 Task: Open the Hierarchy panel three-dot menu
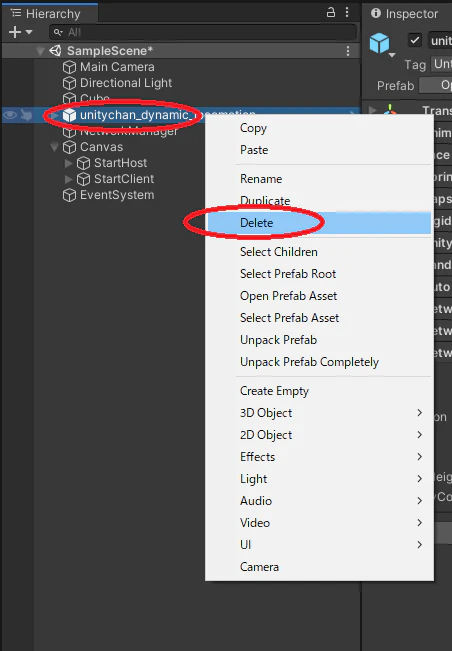347,12
